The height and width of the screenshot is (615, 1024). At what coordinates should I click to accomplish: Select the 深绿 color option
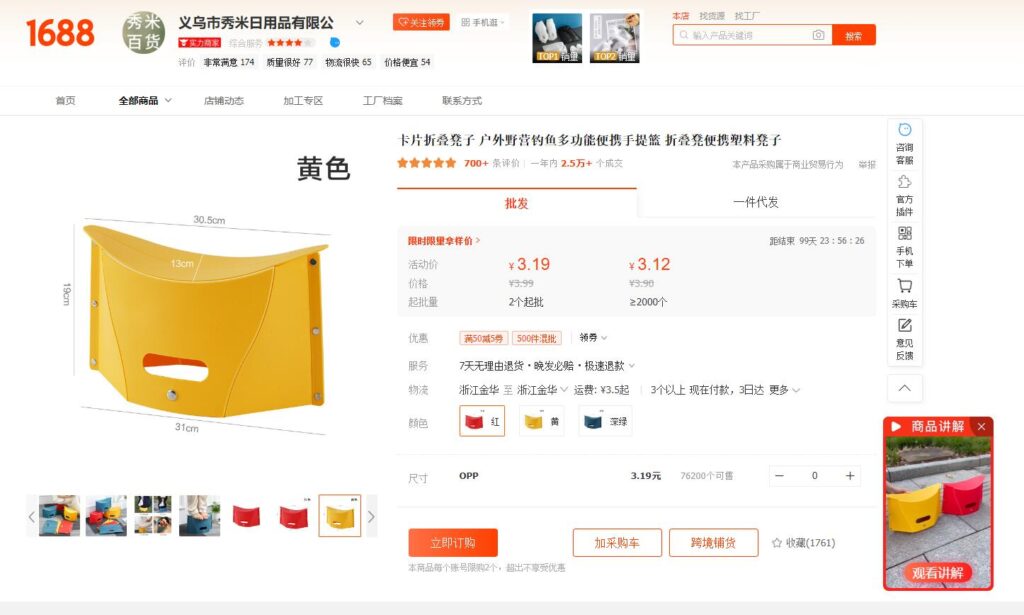(605, 421)
